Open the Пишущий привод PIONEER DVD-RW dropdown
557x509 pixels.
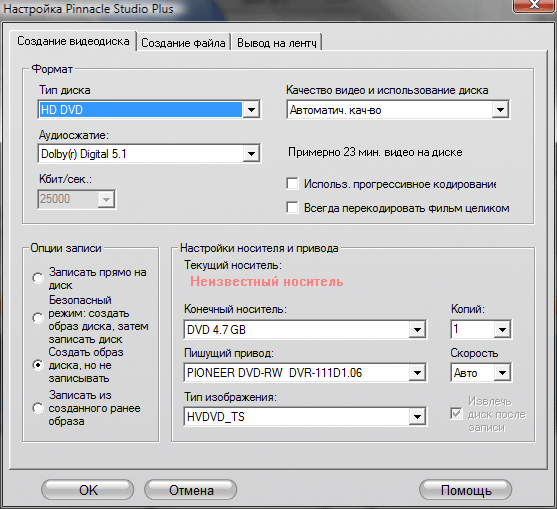(x=305, y=373)
